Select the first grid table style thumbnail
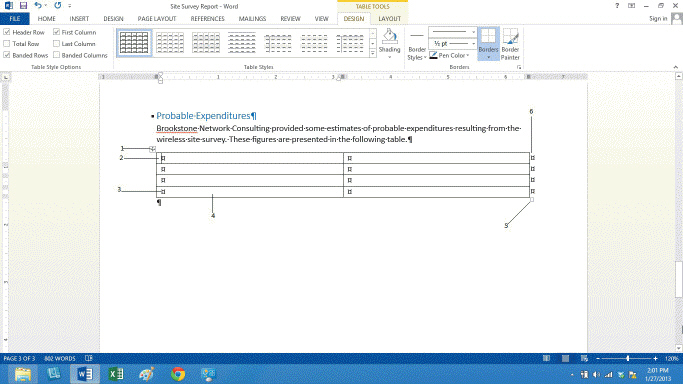The image size is (683, 384). [x=134, y=43]
